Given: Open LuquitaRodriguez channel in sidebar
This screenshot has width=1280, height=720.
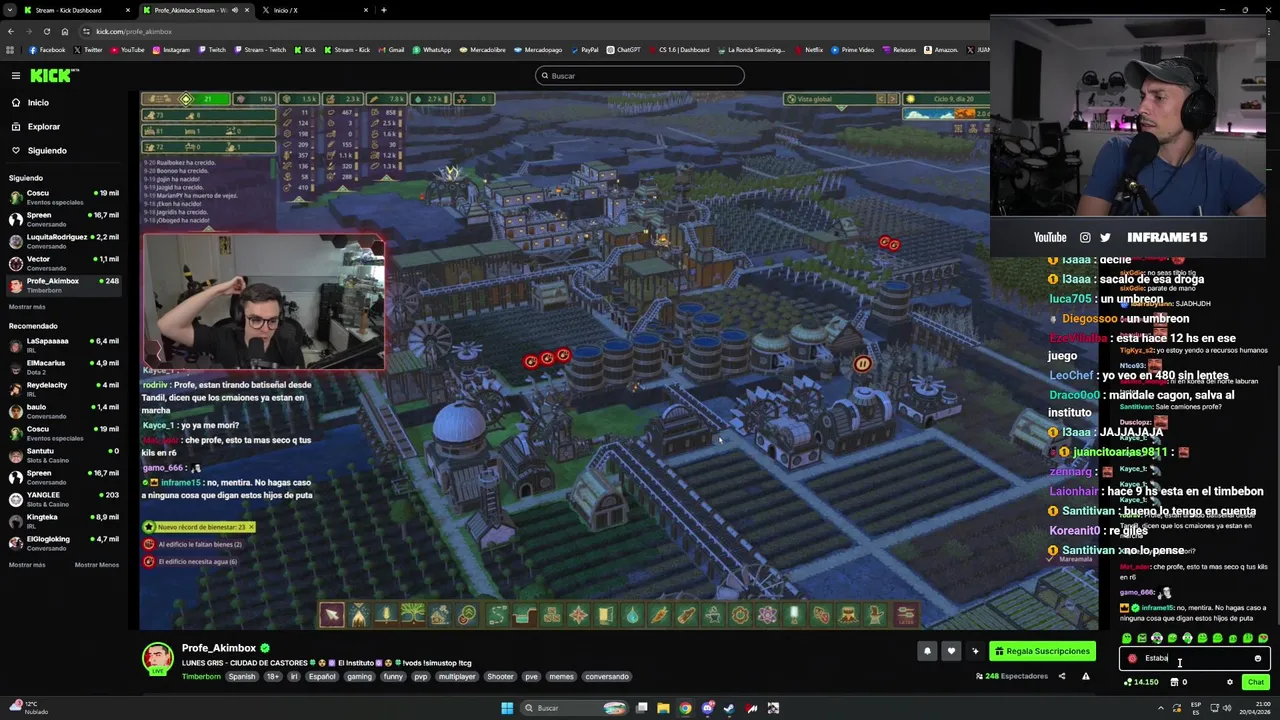Looking at the screenshot, I should tap(64, 241).
